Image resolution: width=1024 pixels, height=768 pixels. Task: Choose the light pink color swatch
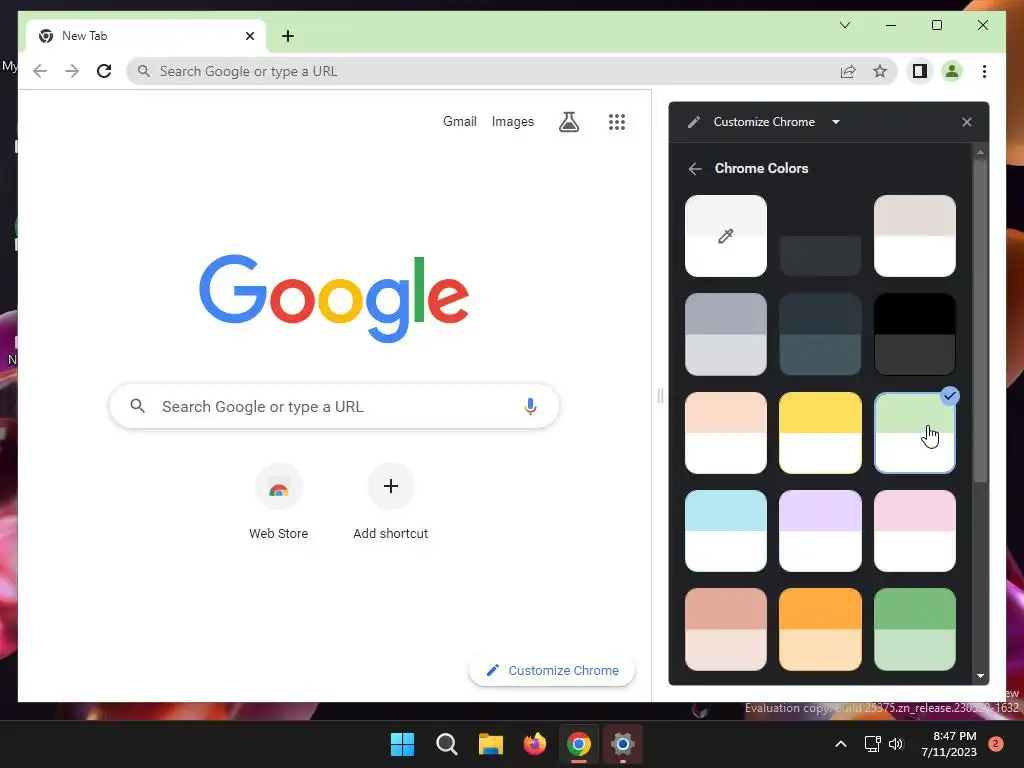(914, 531)
